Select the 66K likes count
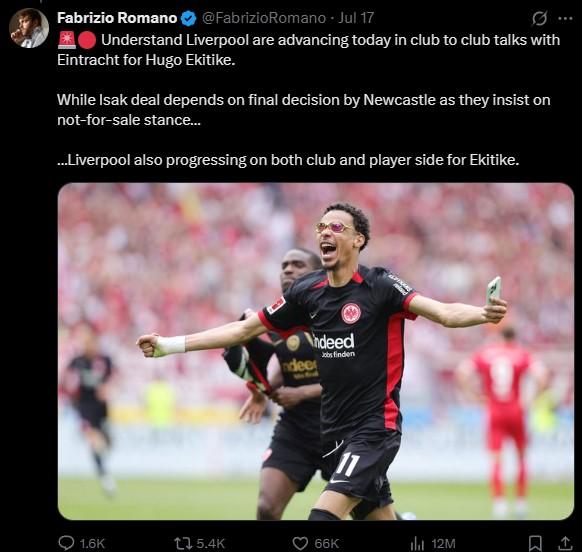 click(x=327, y=544)
